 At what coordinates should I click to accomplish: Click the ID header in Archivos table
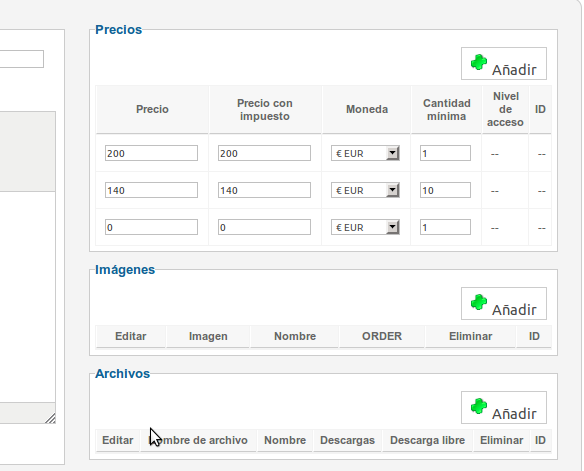[540, 440]
